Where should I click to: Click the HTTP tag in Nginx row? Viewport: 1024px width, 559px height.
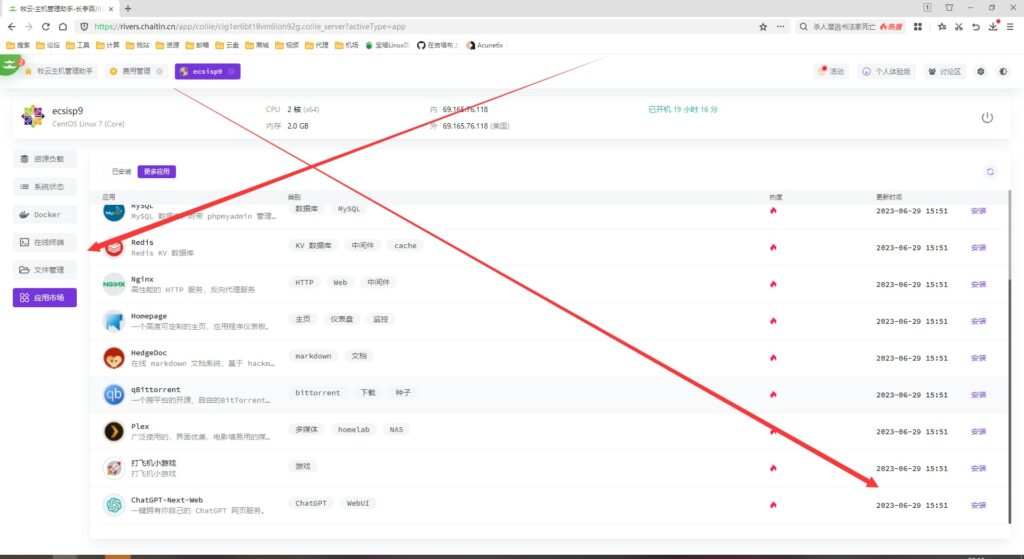[304, 283]
